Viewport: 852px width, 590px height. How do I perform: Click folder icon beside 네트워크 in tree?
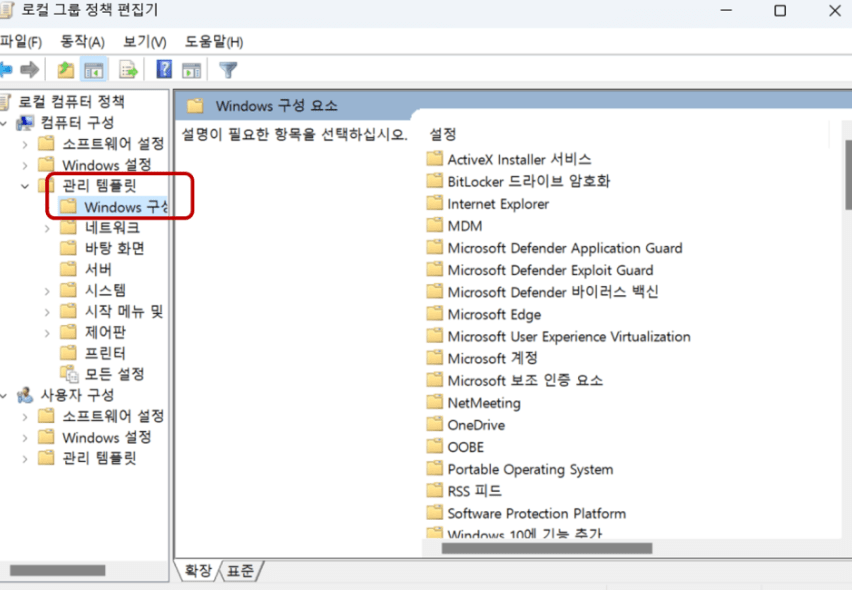pyautogui.click(x=68, y=227)
